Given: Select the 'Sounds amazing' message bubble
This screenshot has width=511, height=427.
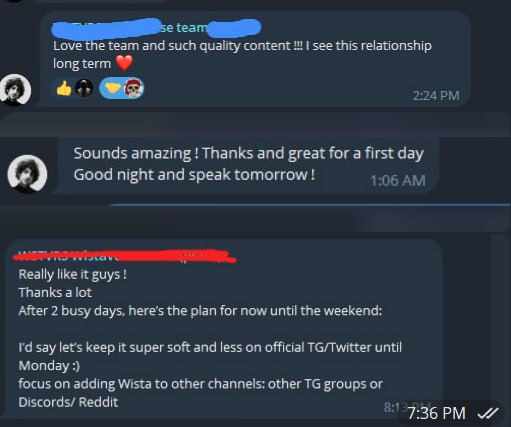Looking at the screenshot, I should tap(248, 165).
